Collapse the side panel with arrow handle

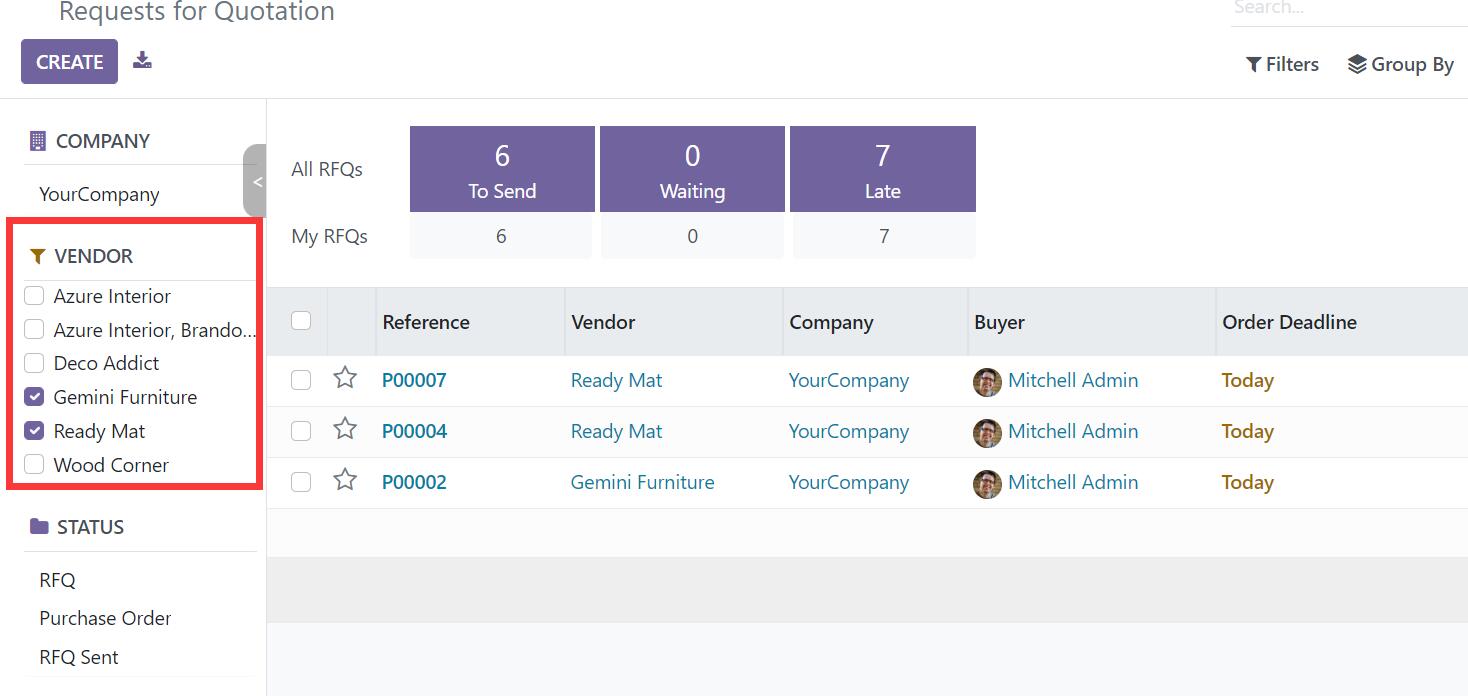pyautogui.click(x=256, y=181)
